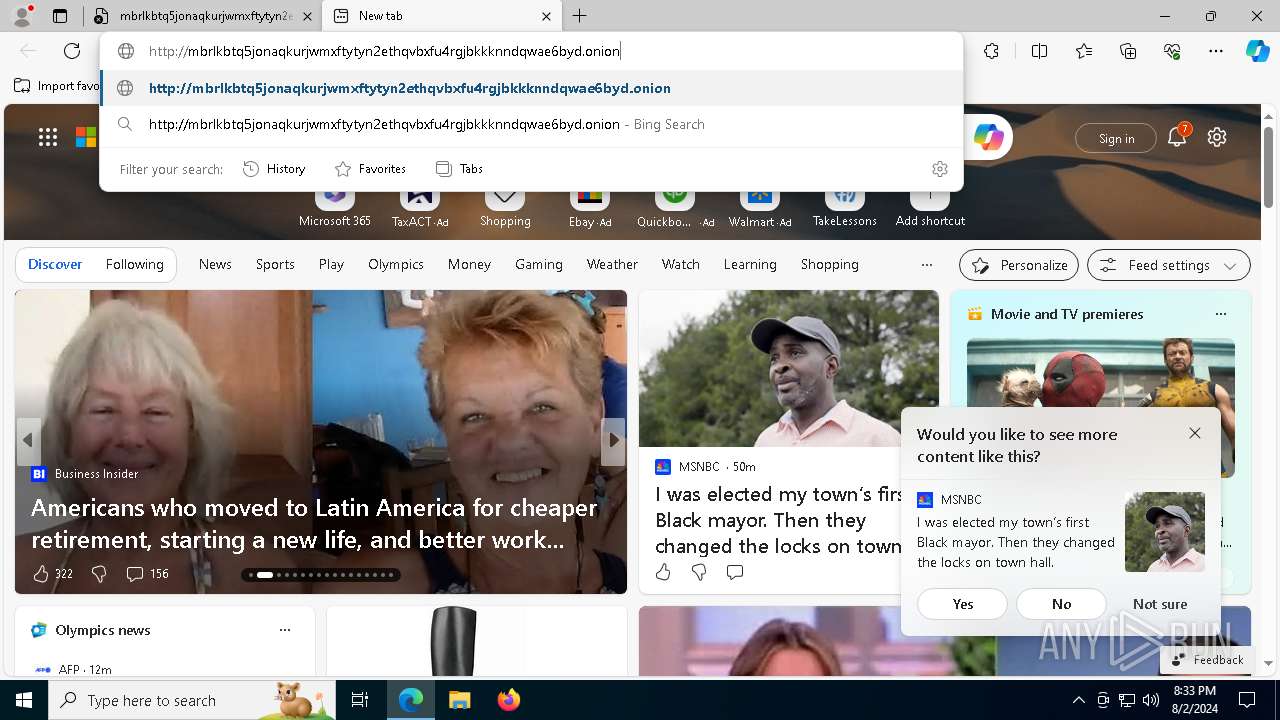This screenshot has height=720, width=1280.
Task: Close the onion address tab
Action: [x=307, y=16]
